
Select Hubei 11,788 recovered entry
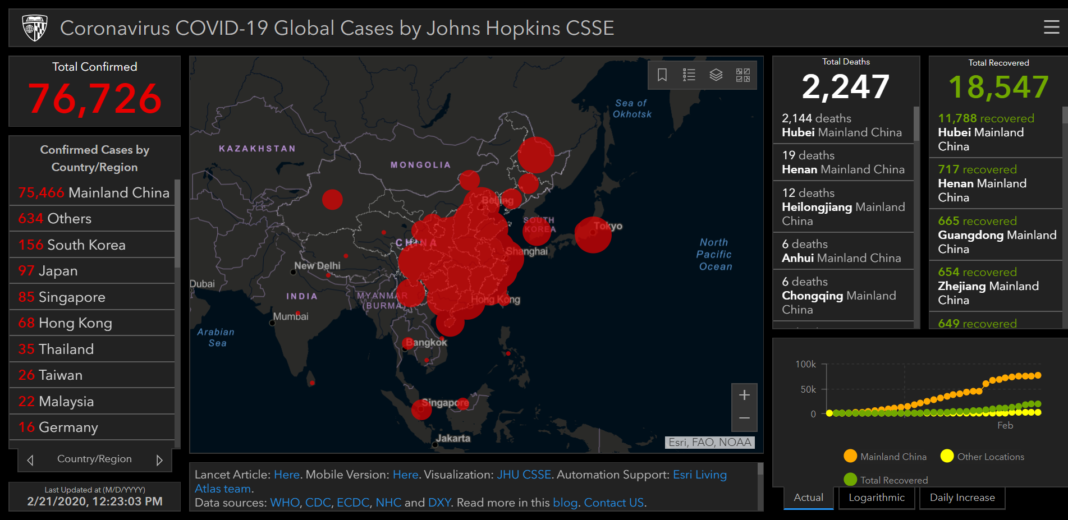click(996, 132)
